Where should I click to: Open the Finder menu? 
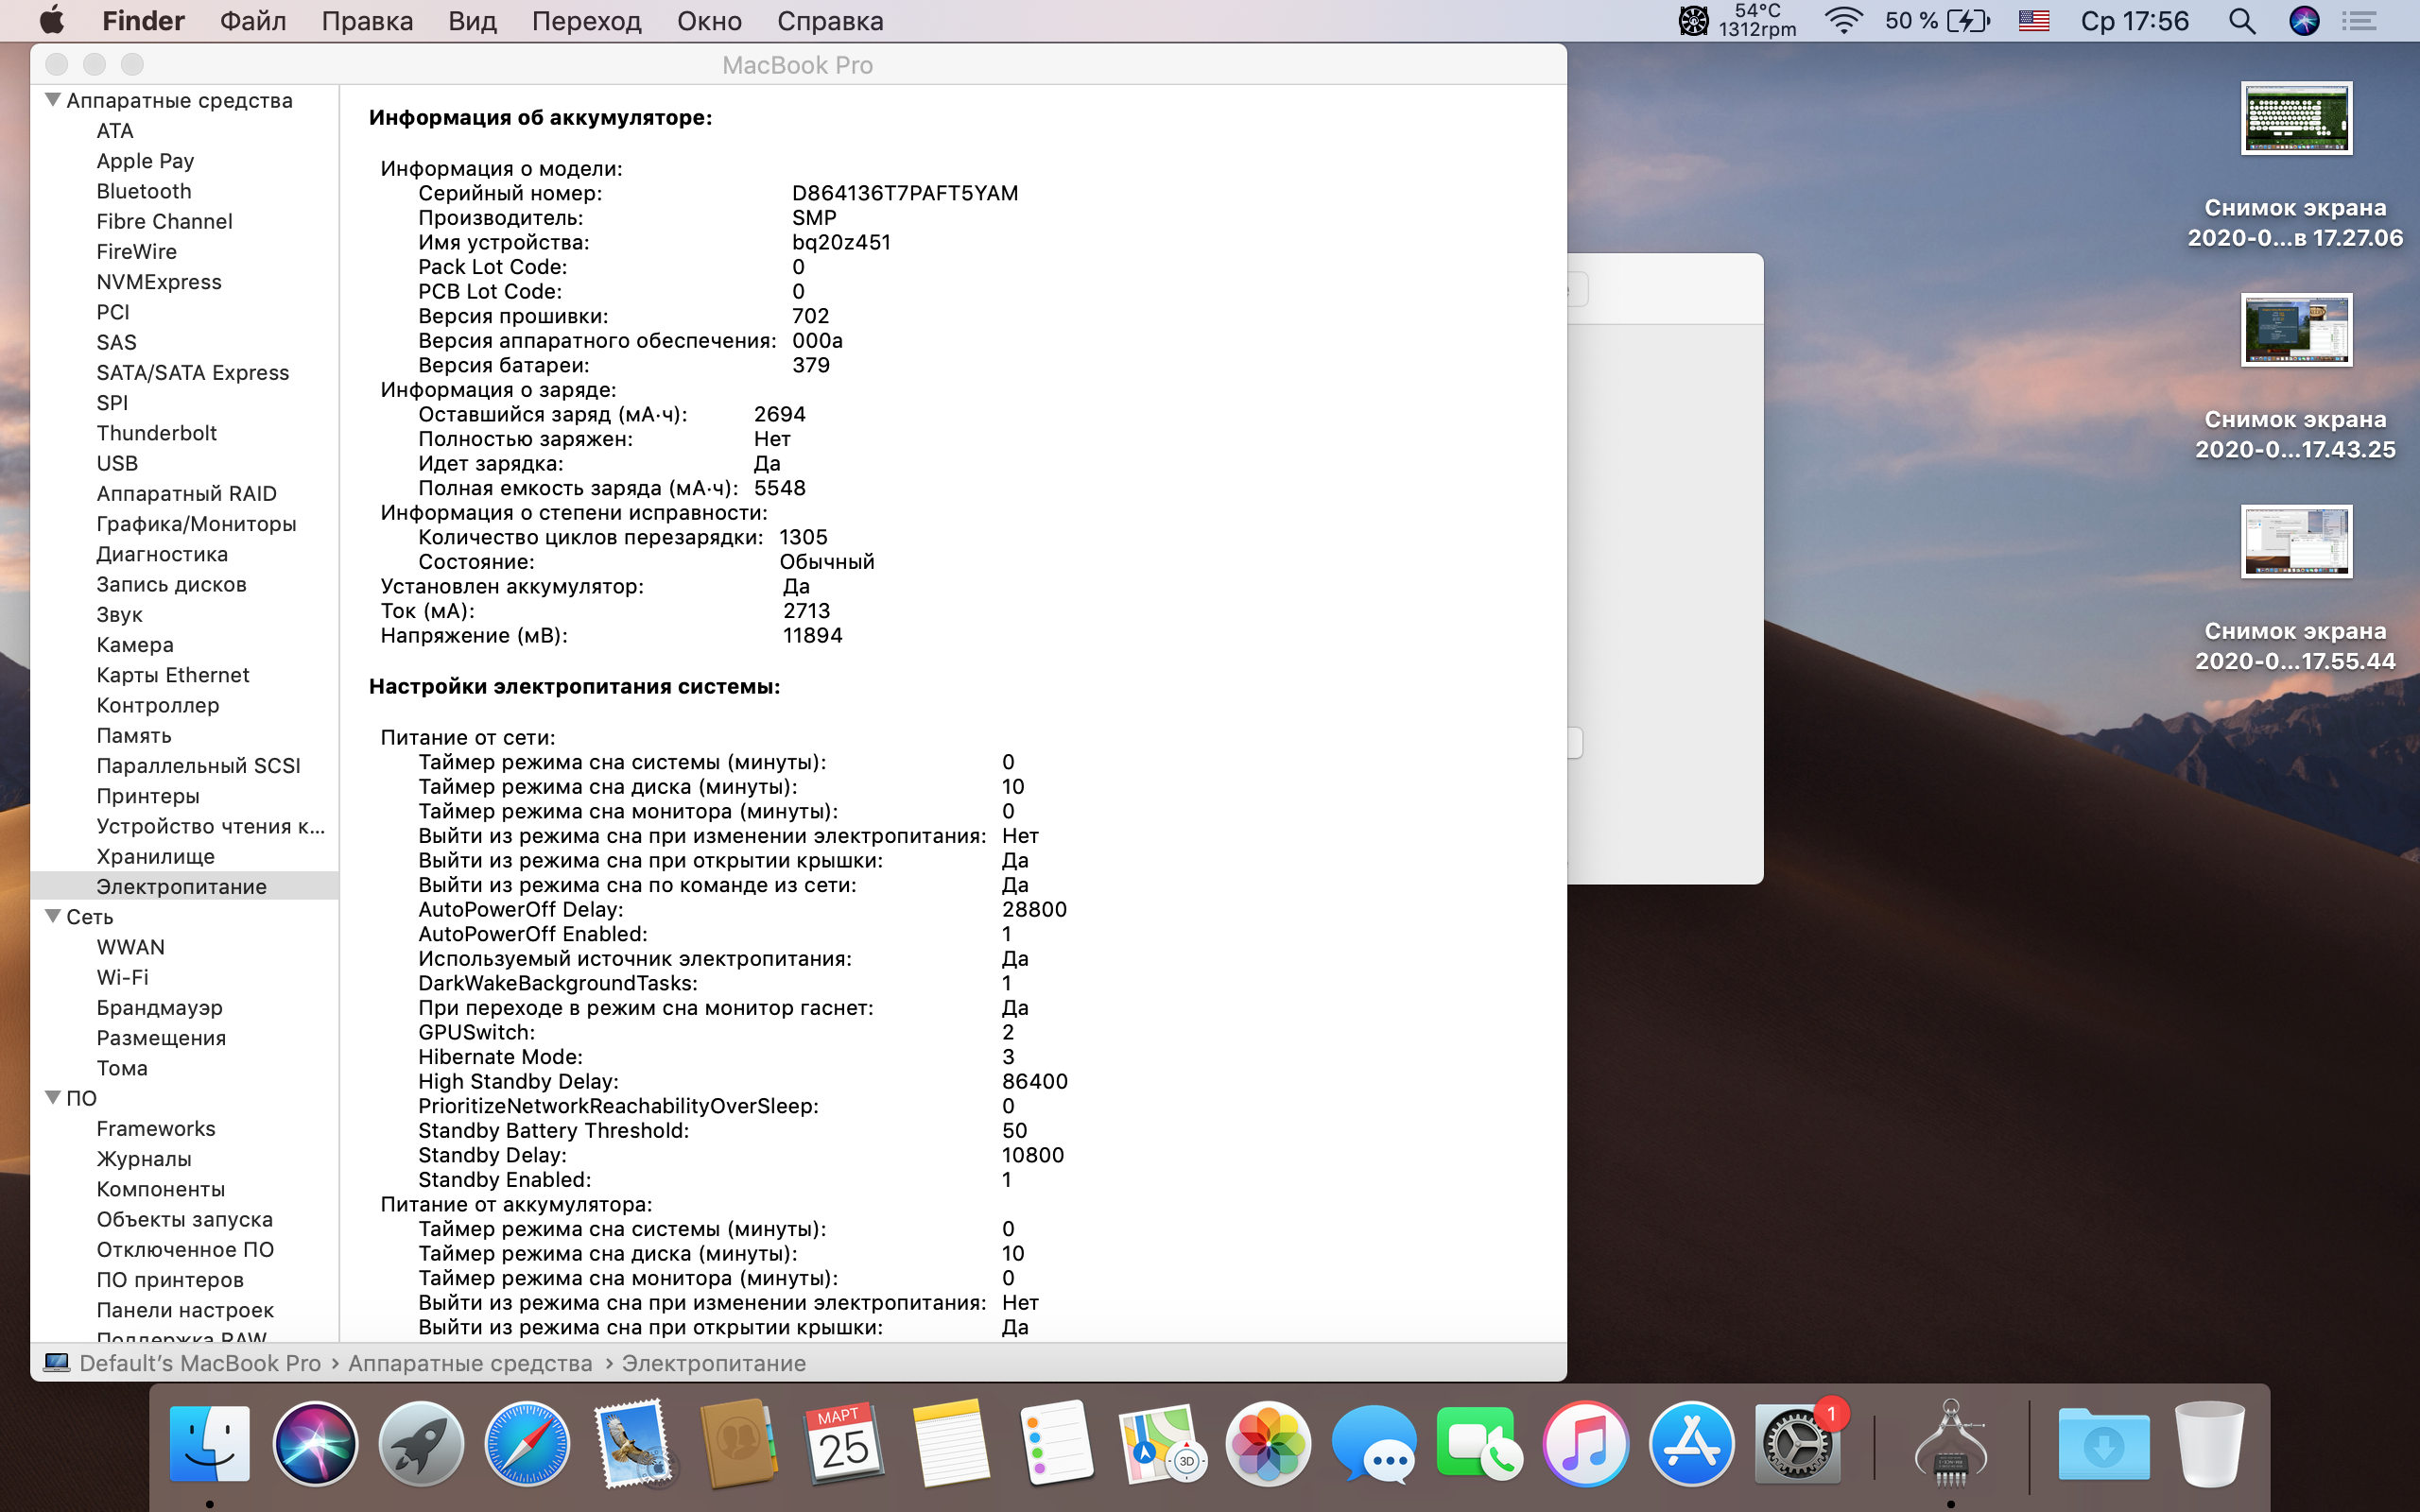pyautogui.click(x=143, y=21)
